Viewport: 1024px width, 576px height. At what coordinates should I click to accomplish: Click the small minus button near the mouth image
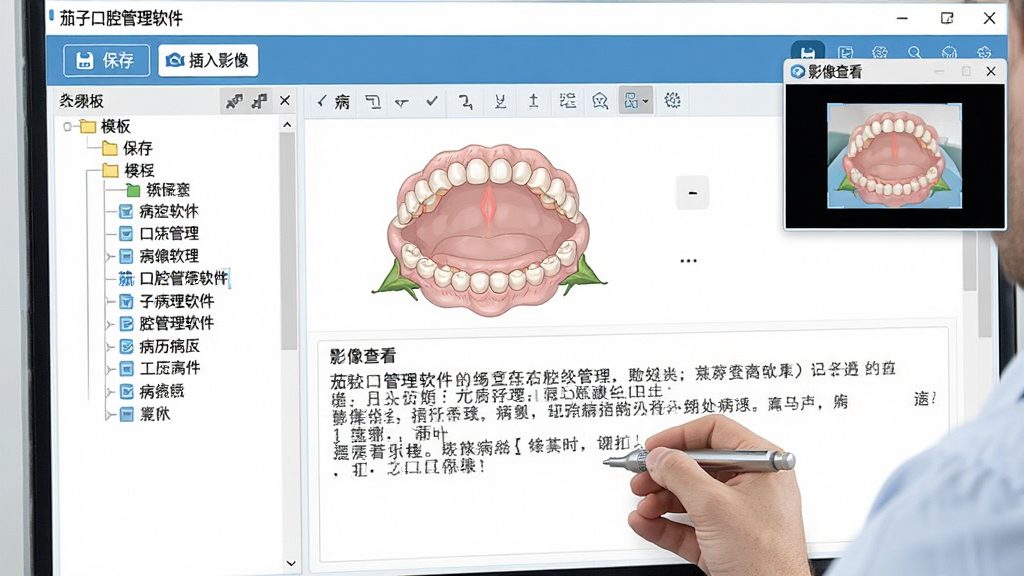pyautogui.click(x=692, y=193)
